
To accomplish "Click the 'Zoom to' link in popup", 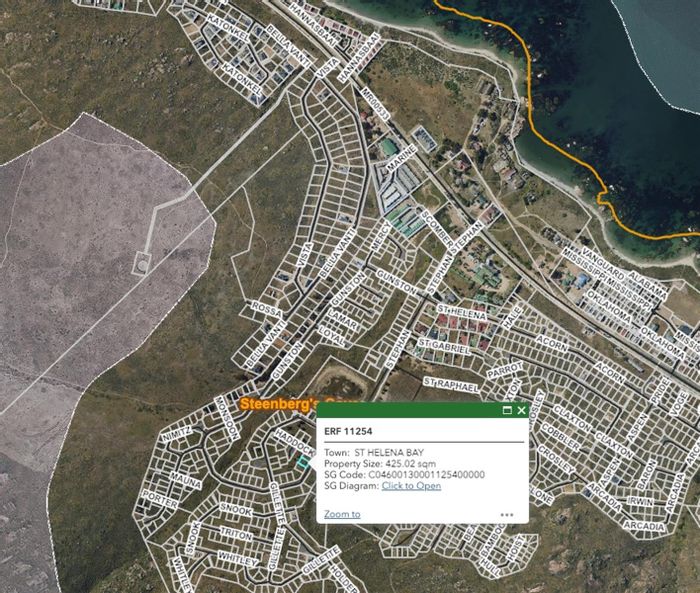I will point(342,514).
